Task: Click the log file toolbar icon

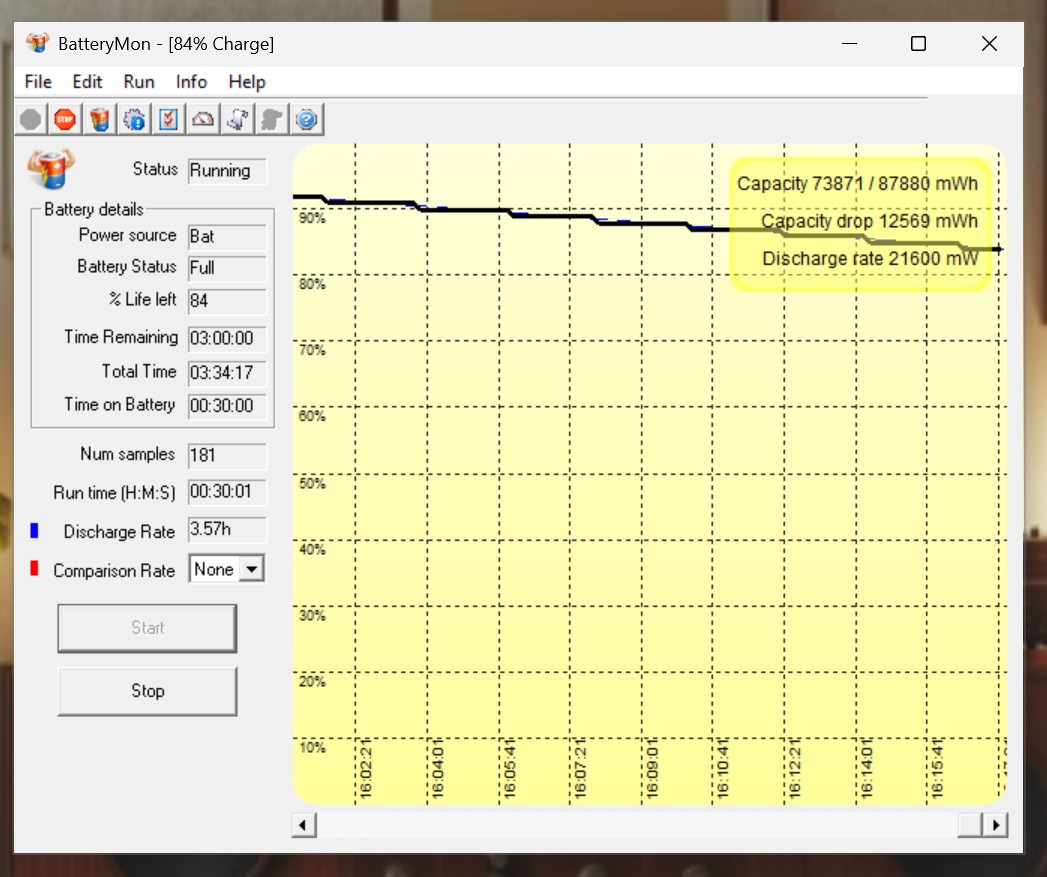Action: pos(238,120)
